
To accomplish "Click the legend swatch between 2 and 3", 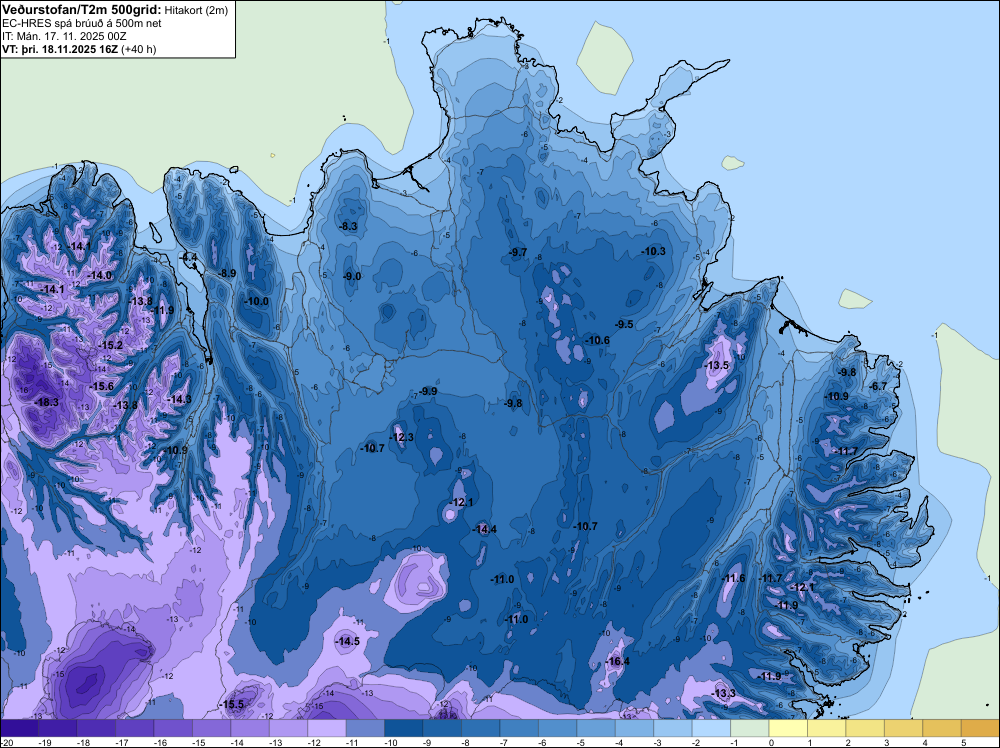I will click(x=865, y=728).
